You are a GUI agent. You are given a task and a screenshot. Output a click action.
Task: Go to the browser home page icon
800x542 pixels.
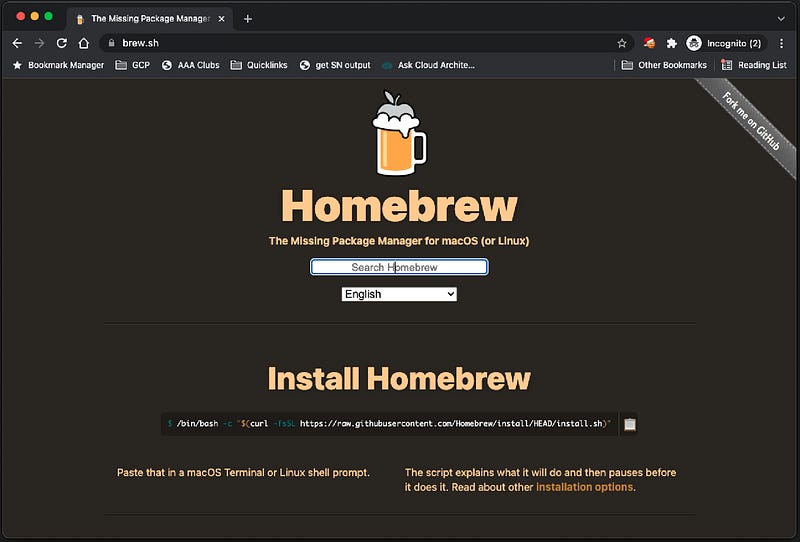[84, 43]
